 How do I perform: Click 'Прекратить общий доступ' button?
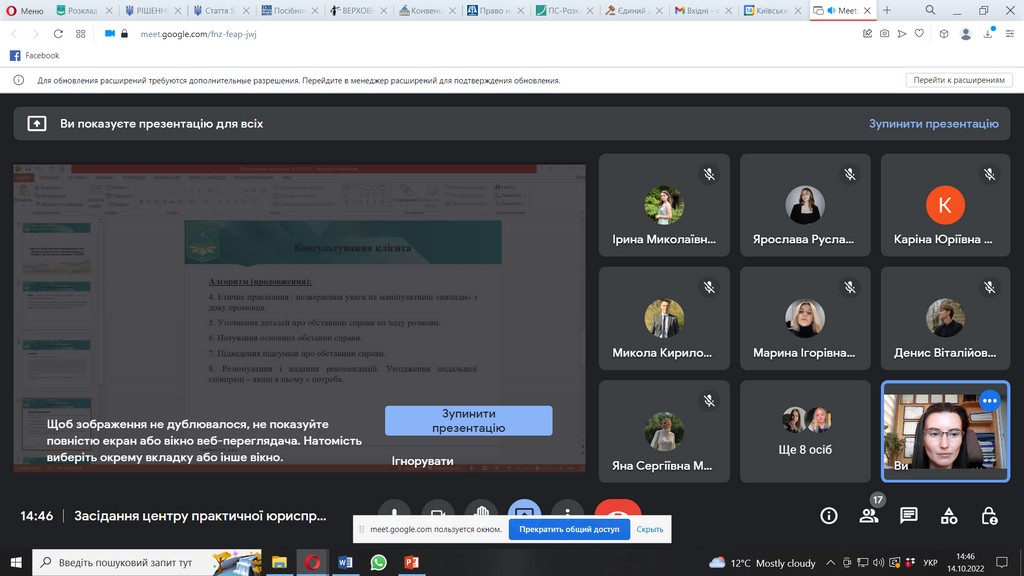point(568,529)
